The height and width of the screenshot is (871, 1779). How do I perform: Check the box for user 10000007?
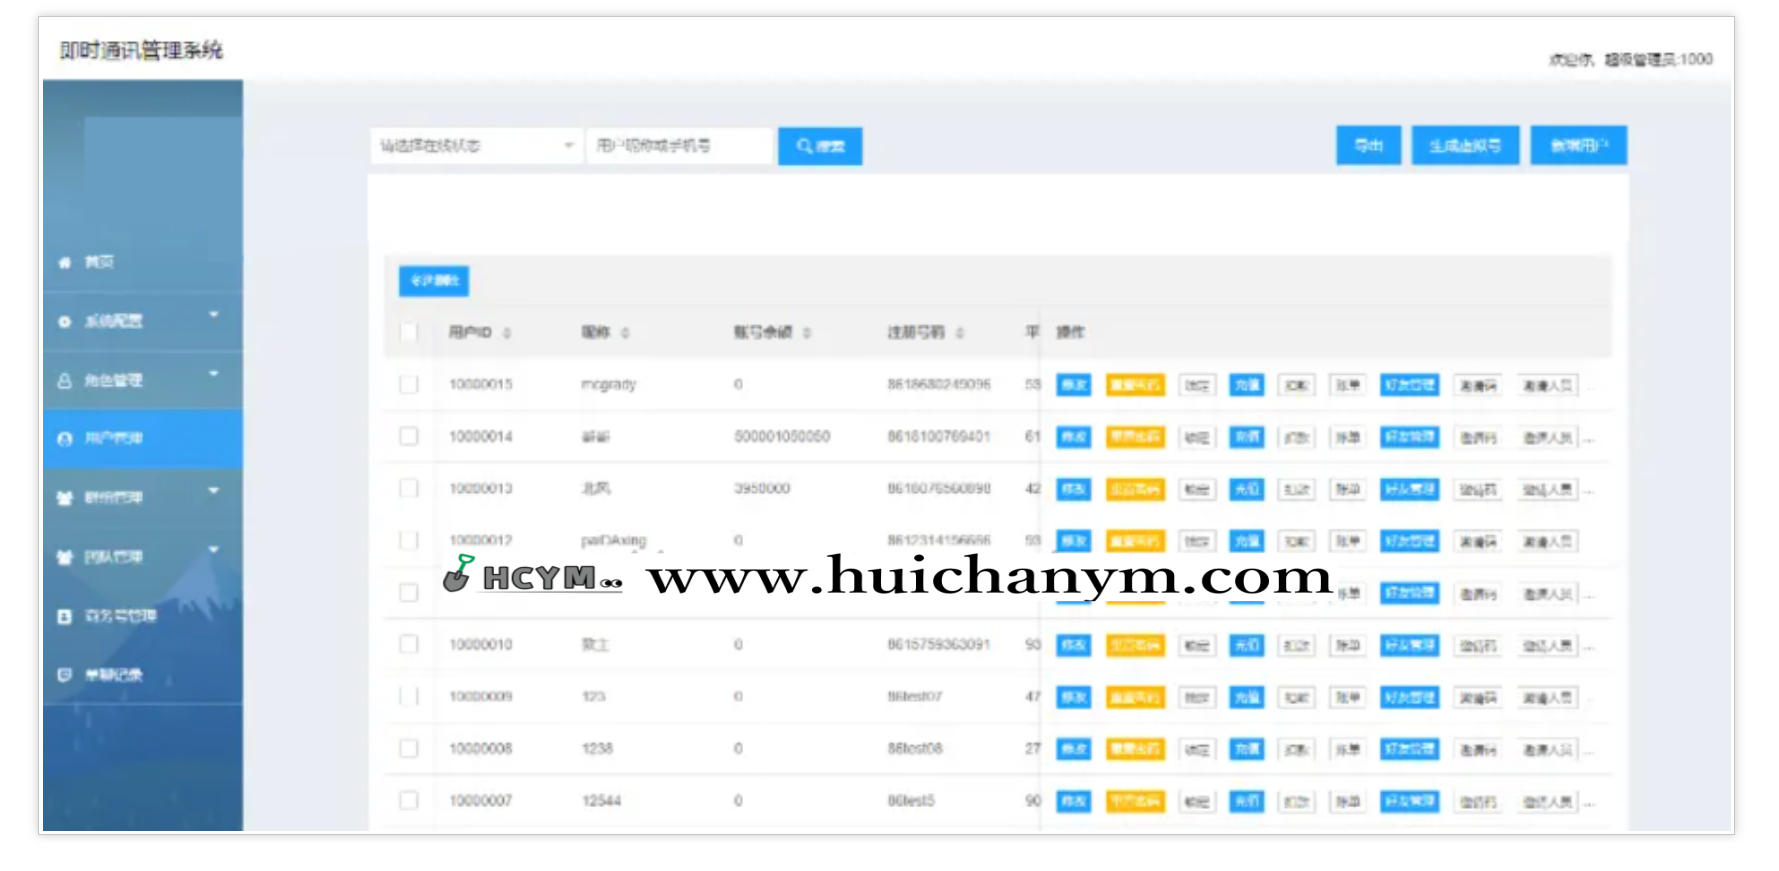coord(409,800)
